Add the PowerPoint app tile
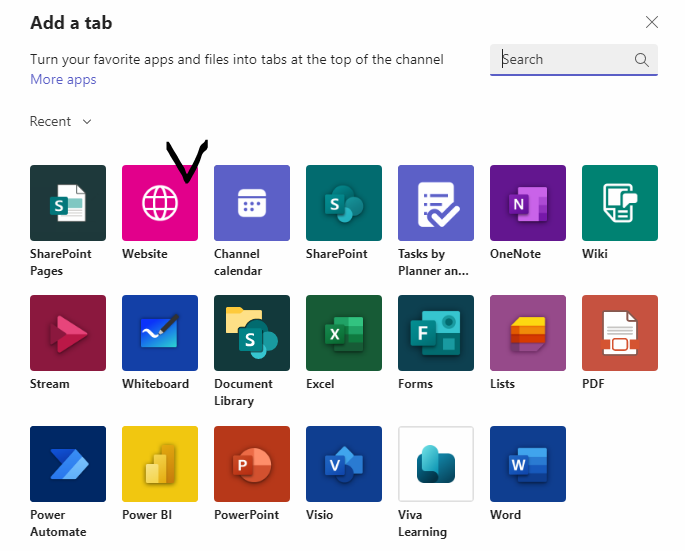This screenshot has height=551, width=685. click(x=252, y=464)
